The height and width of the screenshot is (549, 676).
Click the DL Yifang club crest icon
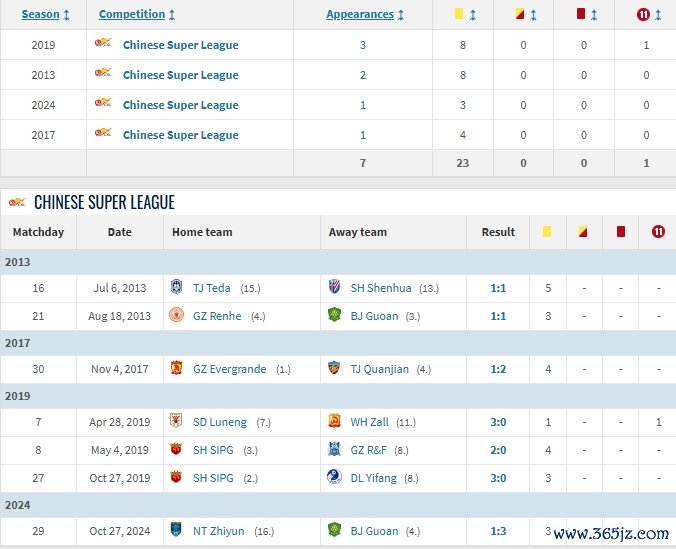click(x=334, y=478)
